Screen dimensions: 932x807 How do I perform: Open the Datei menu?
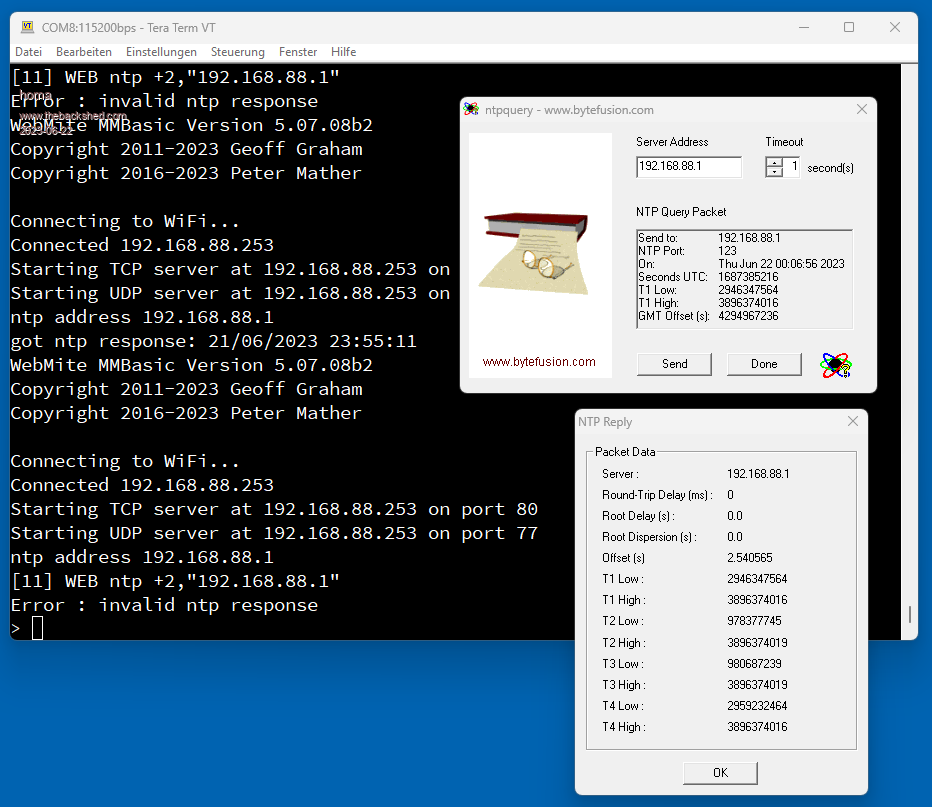[28, 52]
